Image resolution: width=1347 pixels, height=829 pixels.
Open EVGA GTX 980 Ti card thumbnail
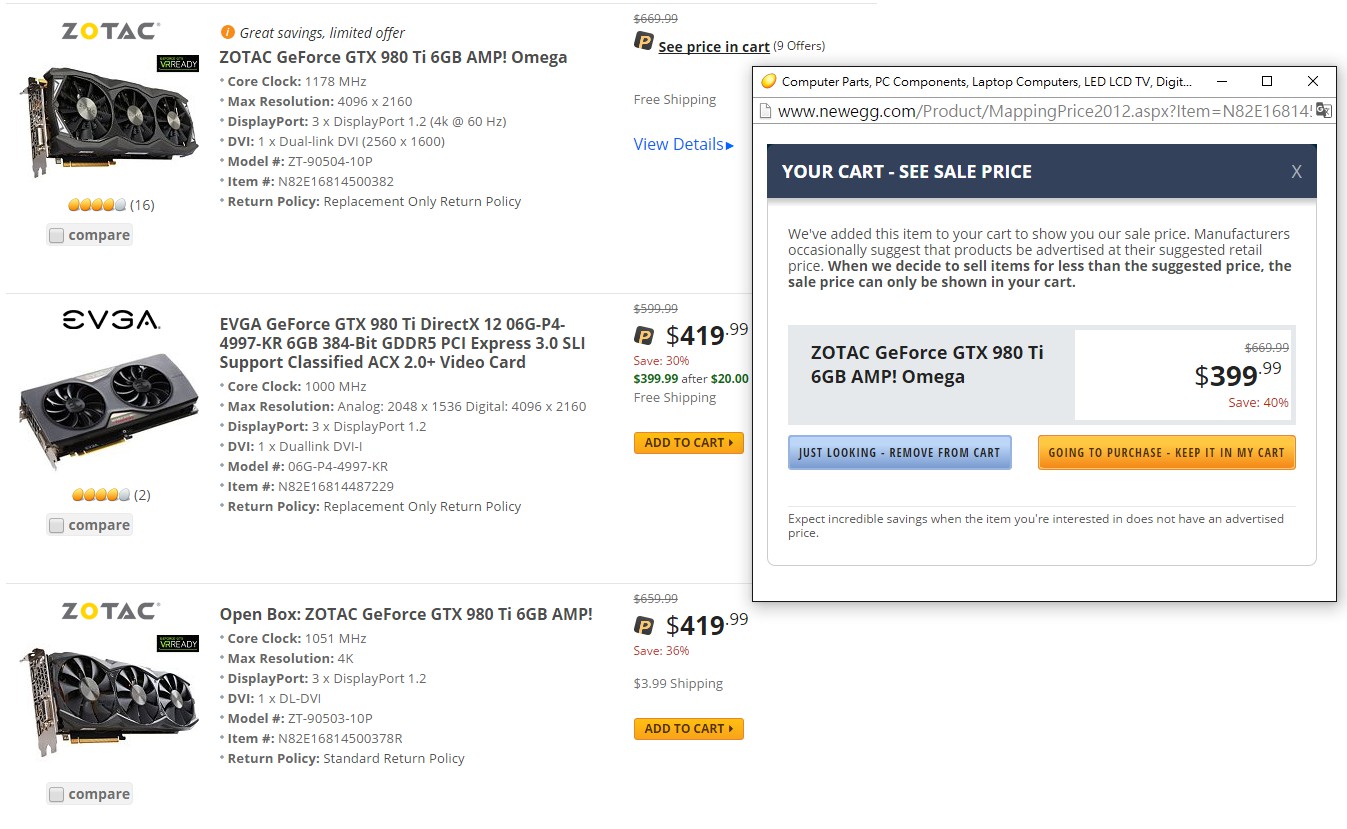tap(110, 408)
